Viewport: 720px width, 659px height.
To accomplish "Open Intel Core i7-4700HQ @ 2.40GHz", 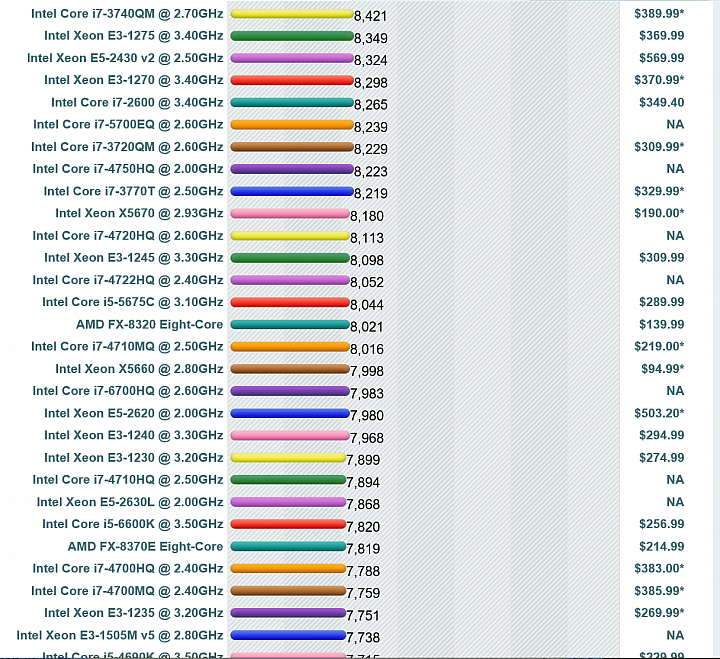I will [x=128, y=569].
